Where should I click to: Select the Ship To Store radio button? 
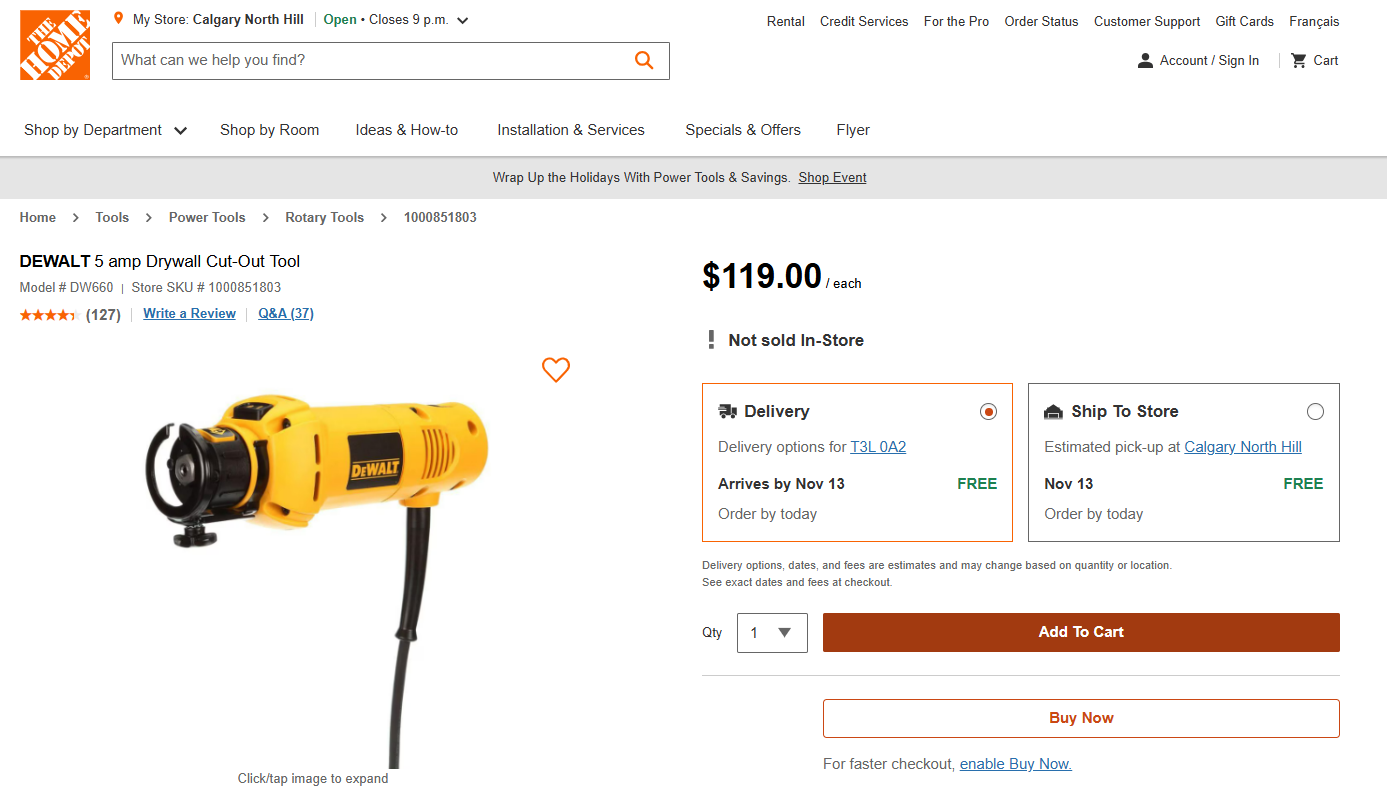pyautogui.click(x=1315, y=411)
